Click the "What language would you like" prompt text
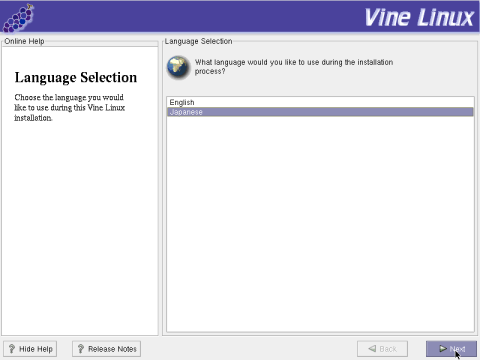The width and height of the screenshot is (480, 360). [294, 67]
